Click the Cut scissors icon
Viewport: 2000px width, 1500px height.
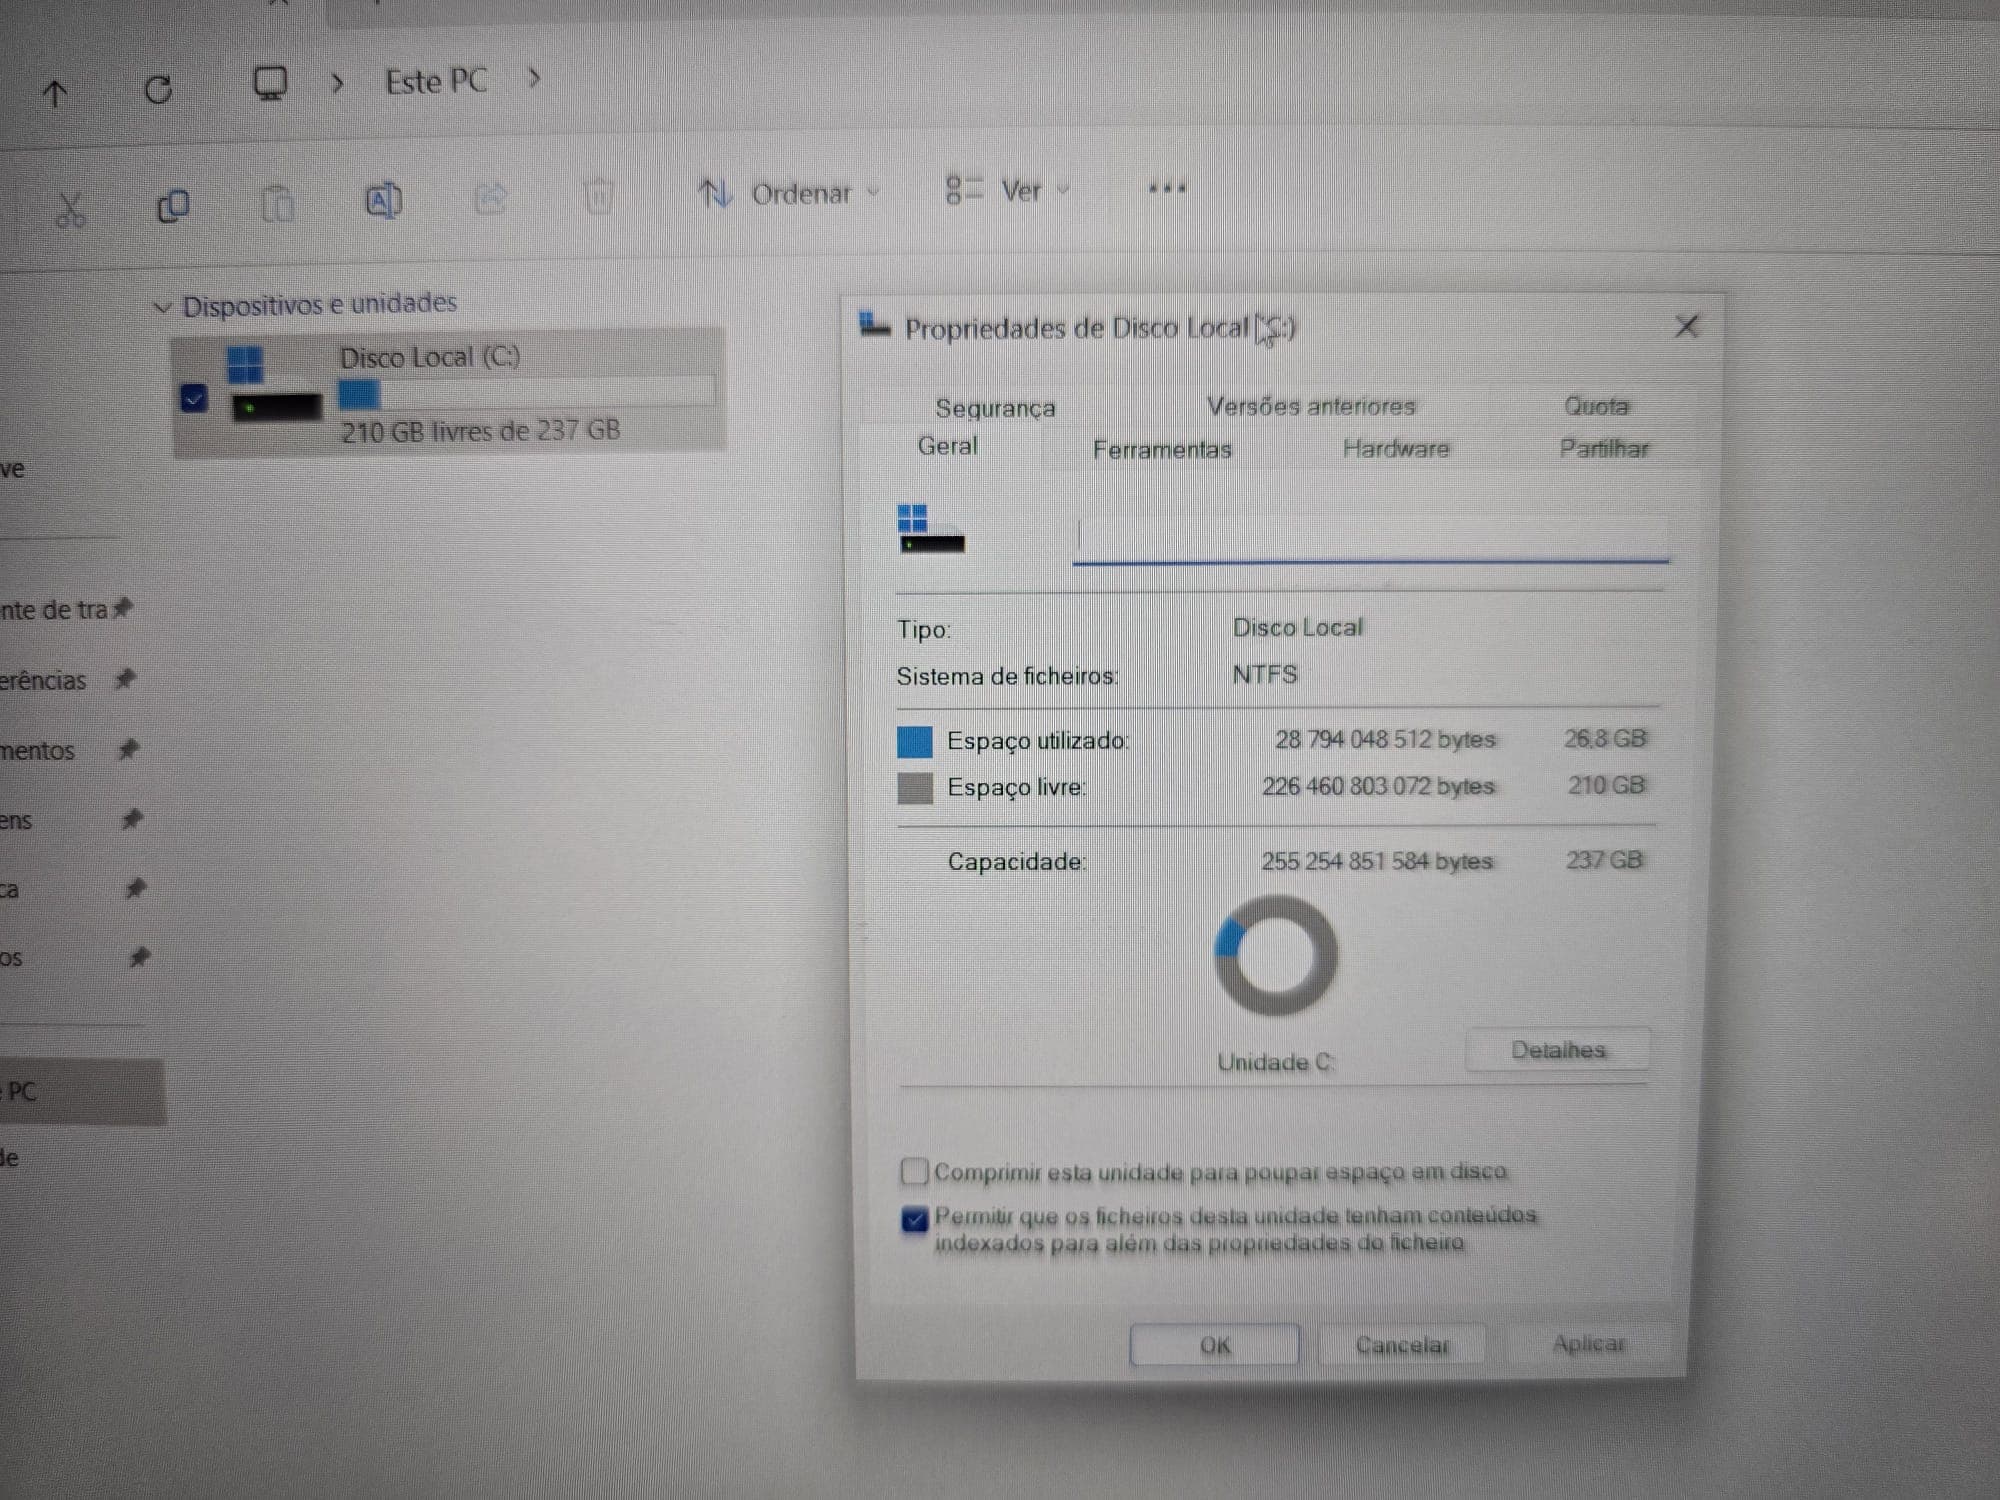[x=70, y=209]
